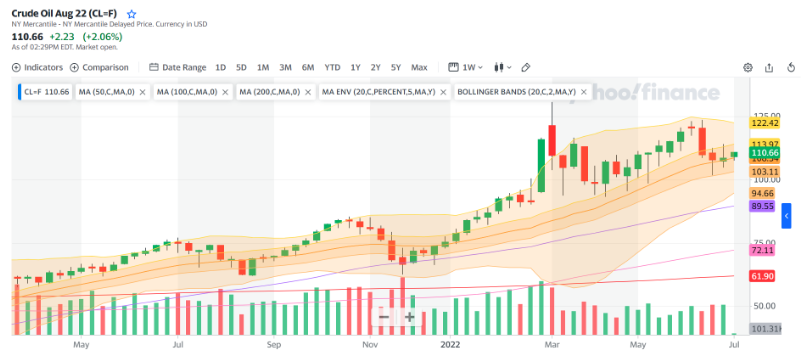This screenshot has height=362, width=802.
Task: Select the Max time range
Action: (419, 67)
